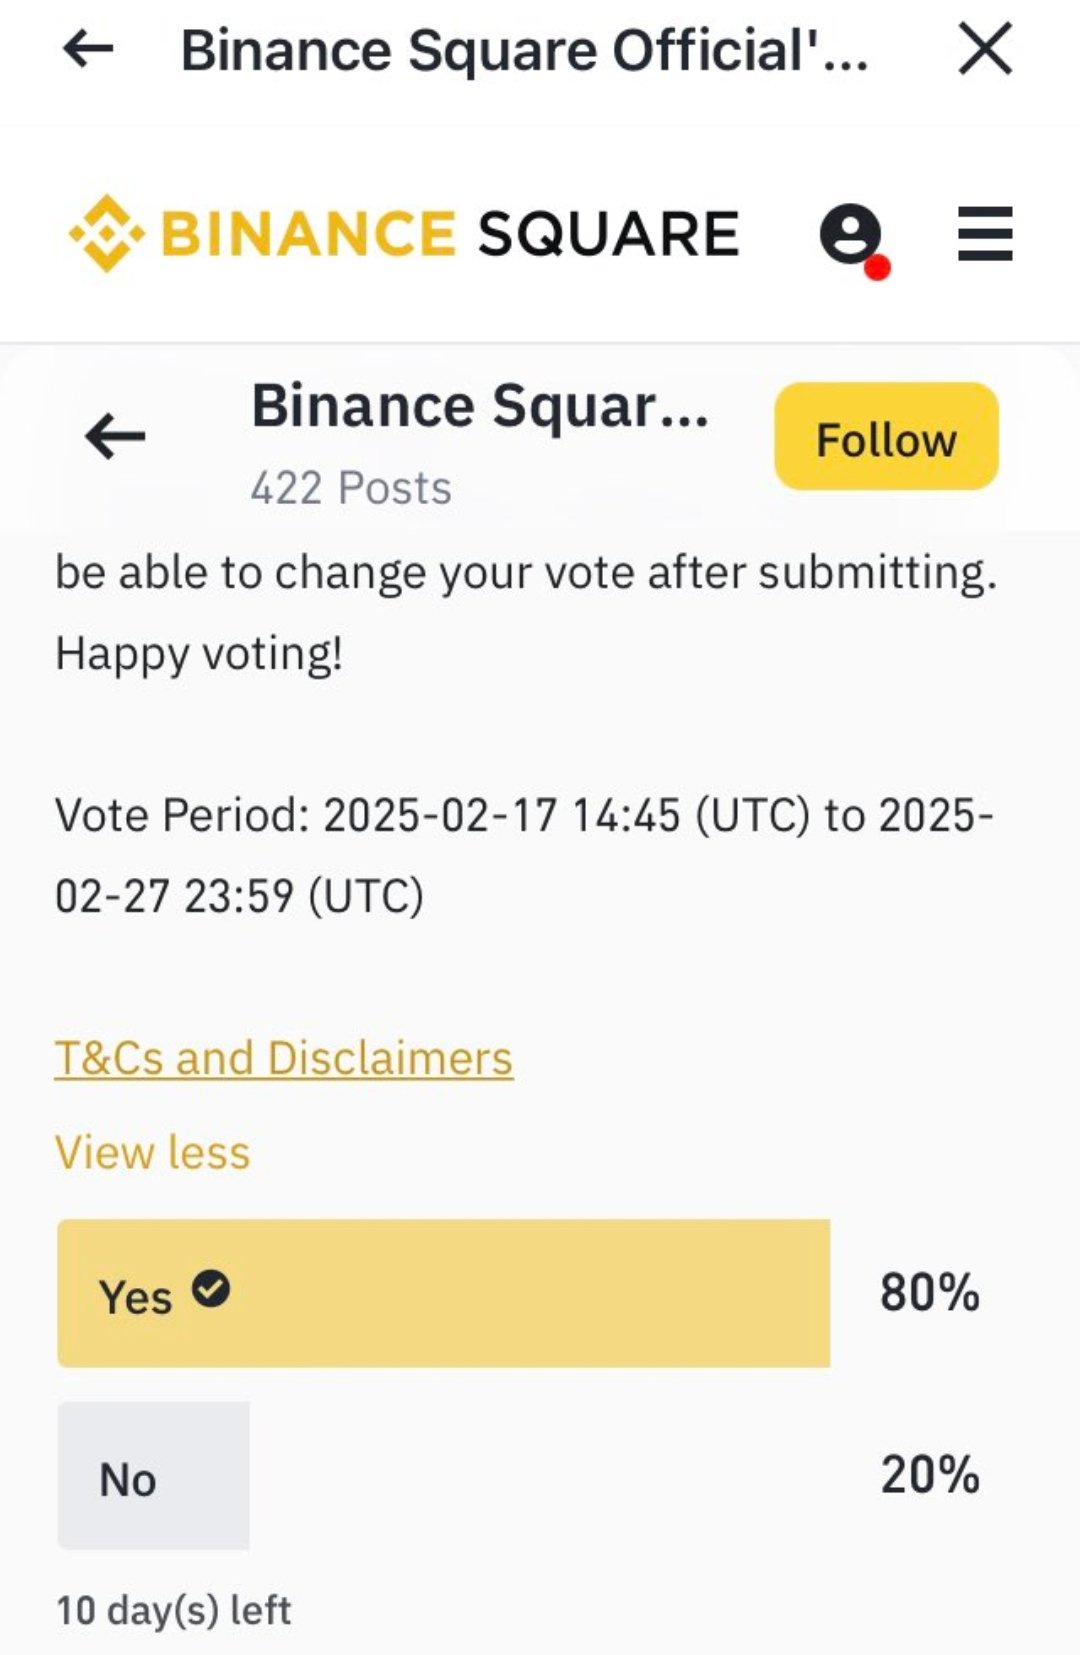Close the in-app browser with X

pos(985,49)
